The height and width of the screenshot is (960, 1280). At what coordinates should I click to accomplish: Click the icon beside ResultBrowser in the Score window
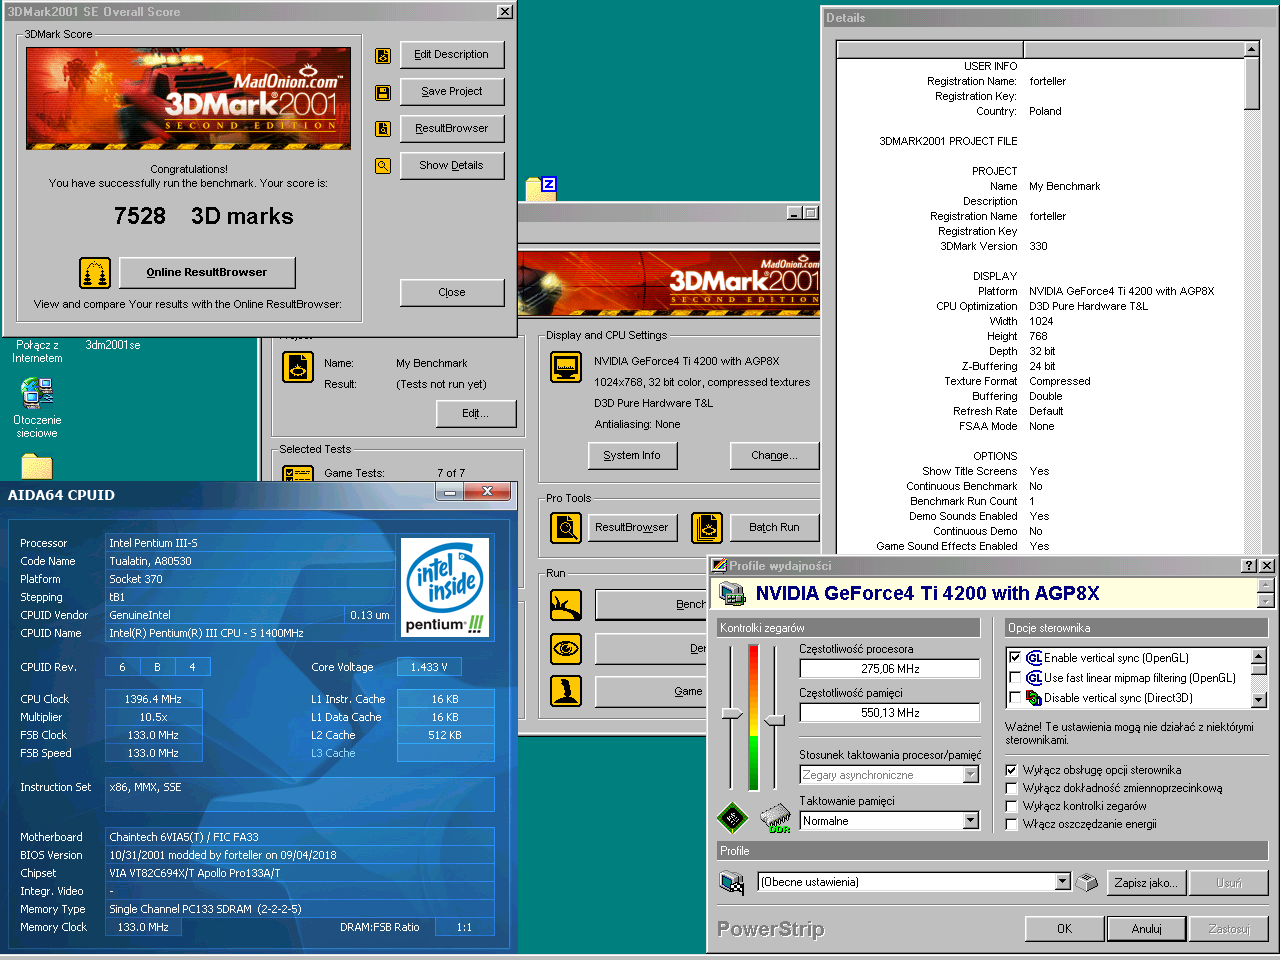coord(383,129)
